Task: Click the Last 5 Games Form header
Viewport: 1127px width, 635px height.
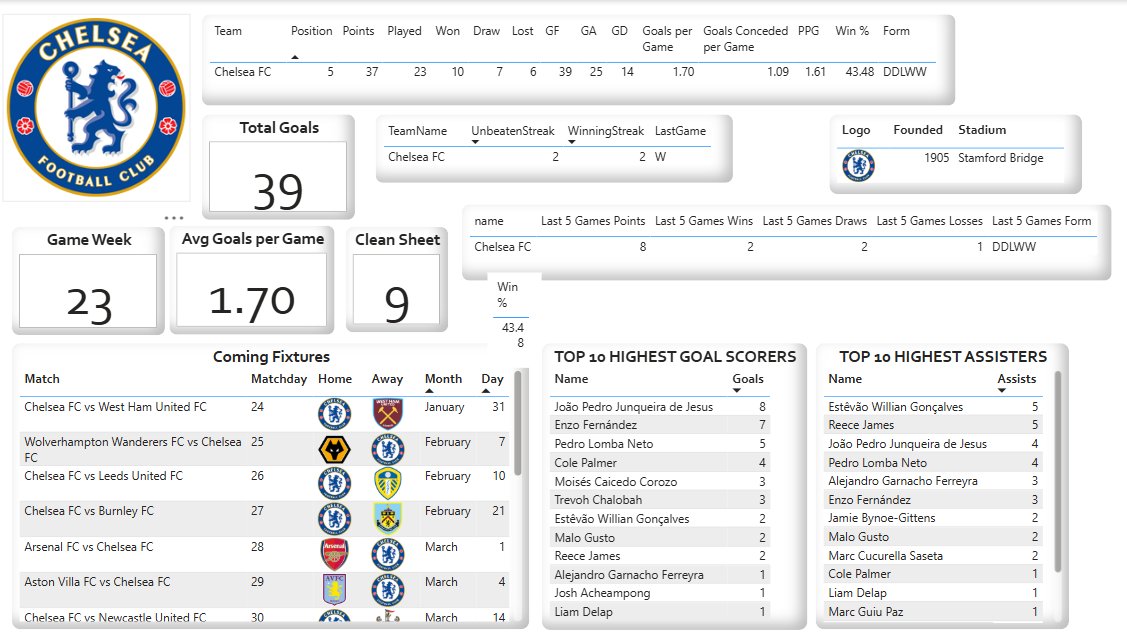Action: pyautogui.click(x=1041, y=221)
